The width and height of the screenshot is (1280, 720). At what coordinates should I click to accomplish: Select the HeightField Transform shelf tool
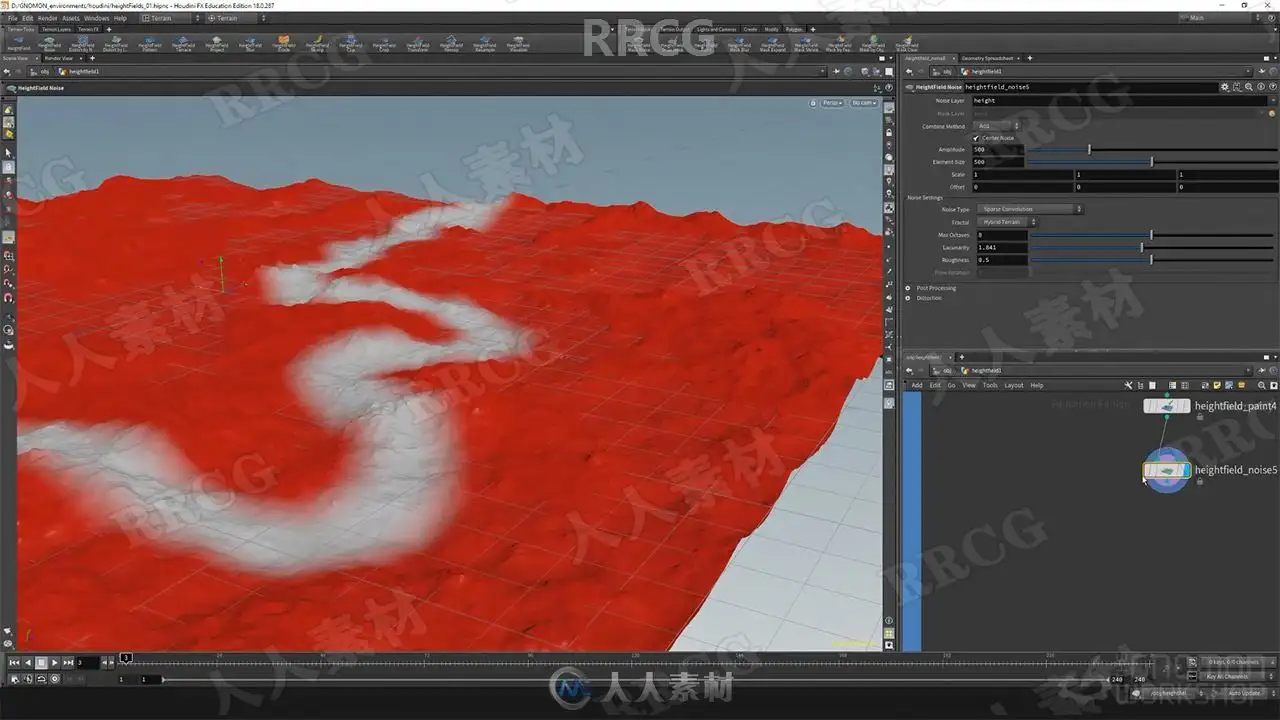click(x=418, y=44)
